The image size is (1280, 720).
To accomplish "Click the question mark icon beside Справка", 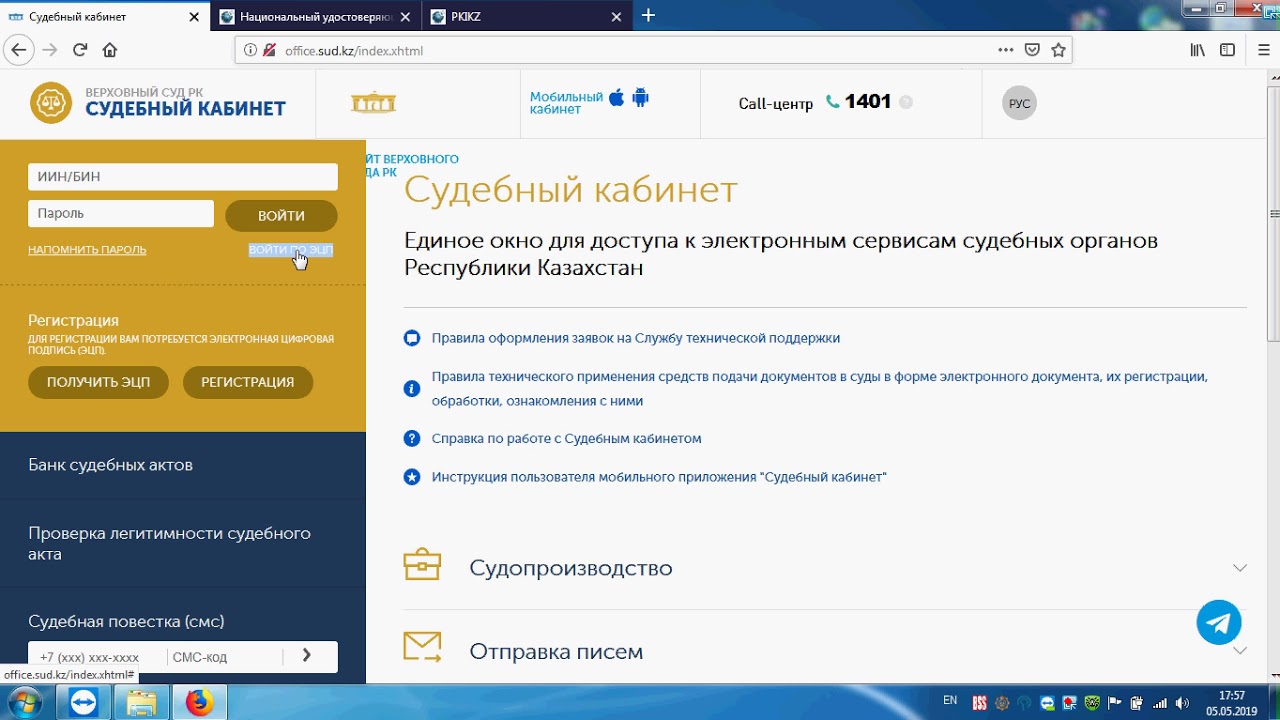I will click(412, 439).
